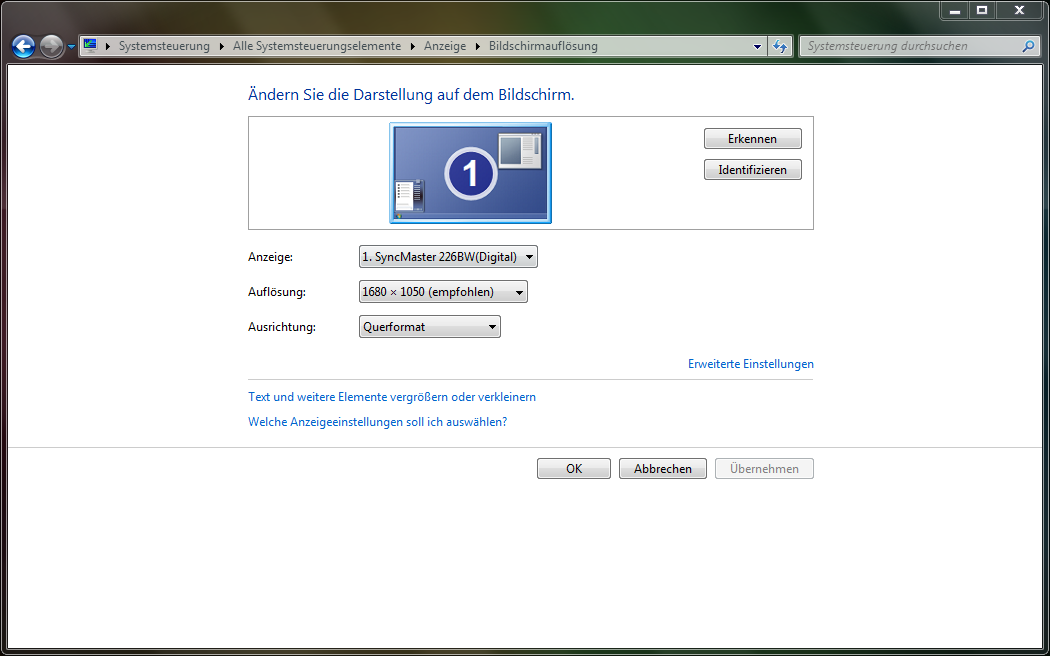Close the Bildschirmauflösung window
Screen dimensions: 1050x656
point(1019,11)
